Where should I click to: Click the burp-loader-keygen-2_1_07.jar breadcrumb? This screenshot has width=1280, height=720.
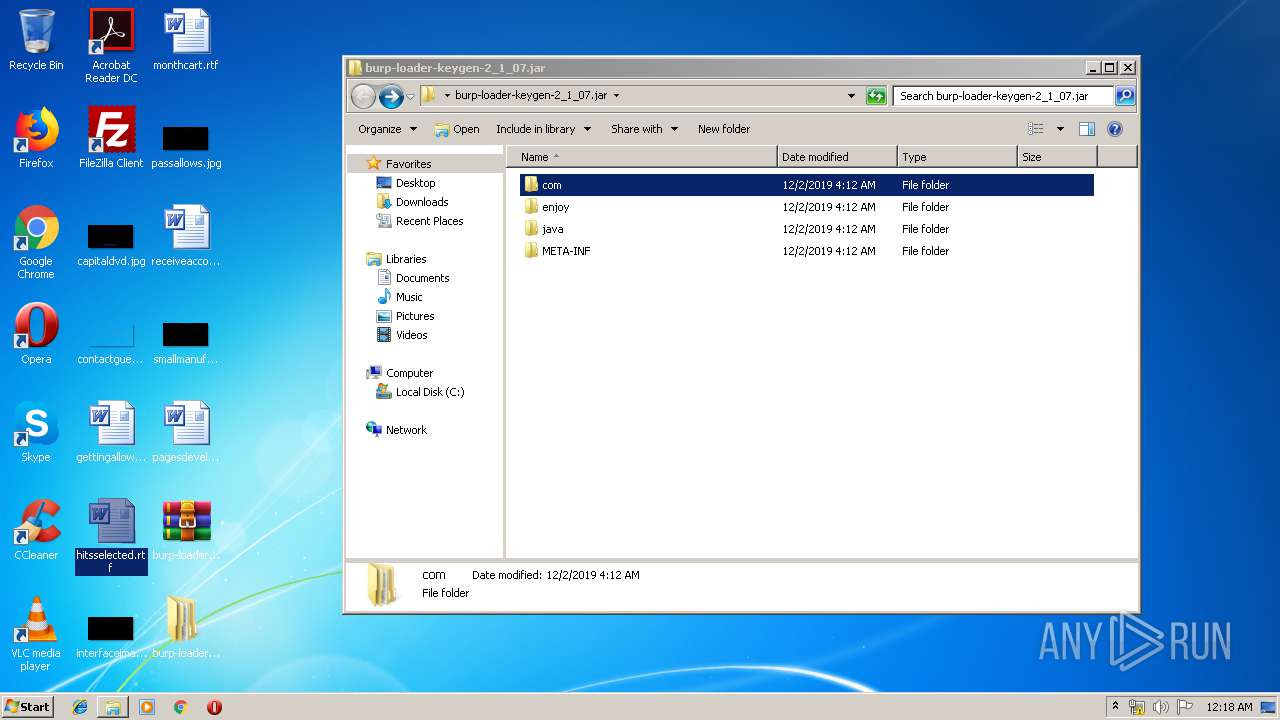(530, 96)
